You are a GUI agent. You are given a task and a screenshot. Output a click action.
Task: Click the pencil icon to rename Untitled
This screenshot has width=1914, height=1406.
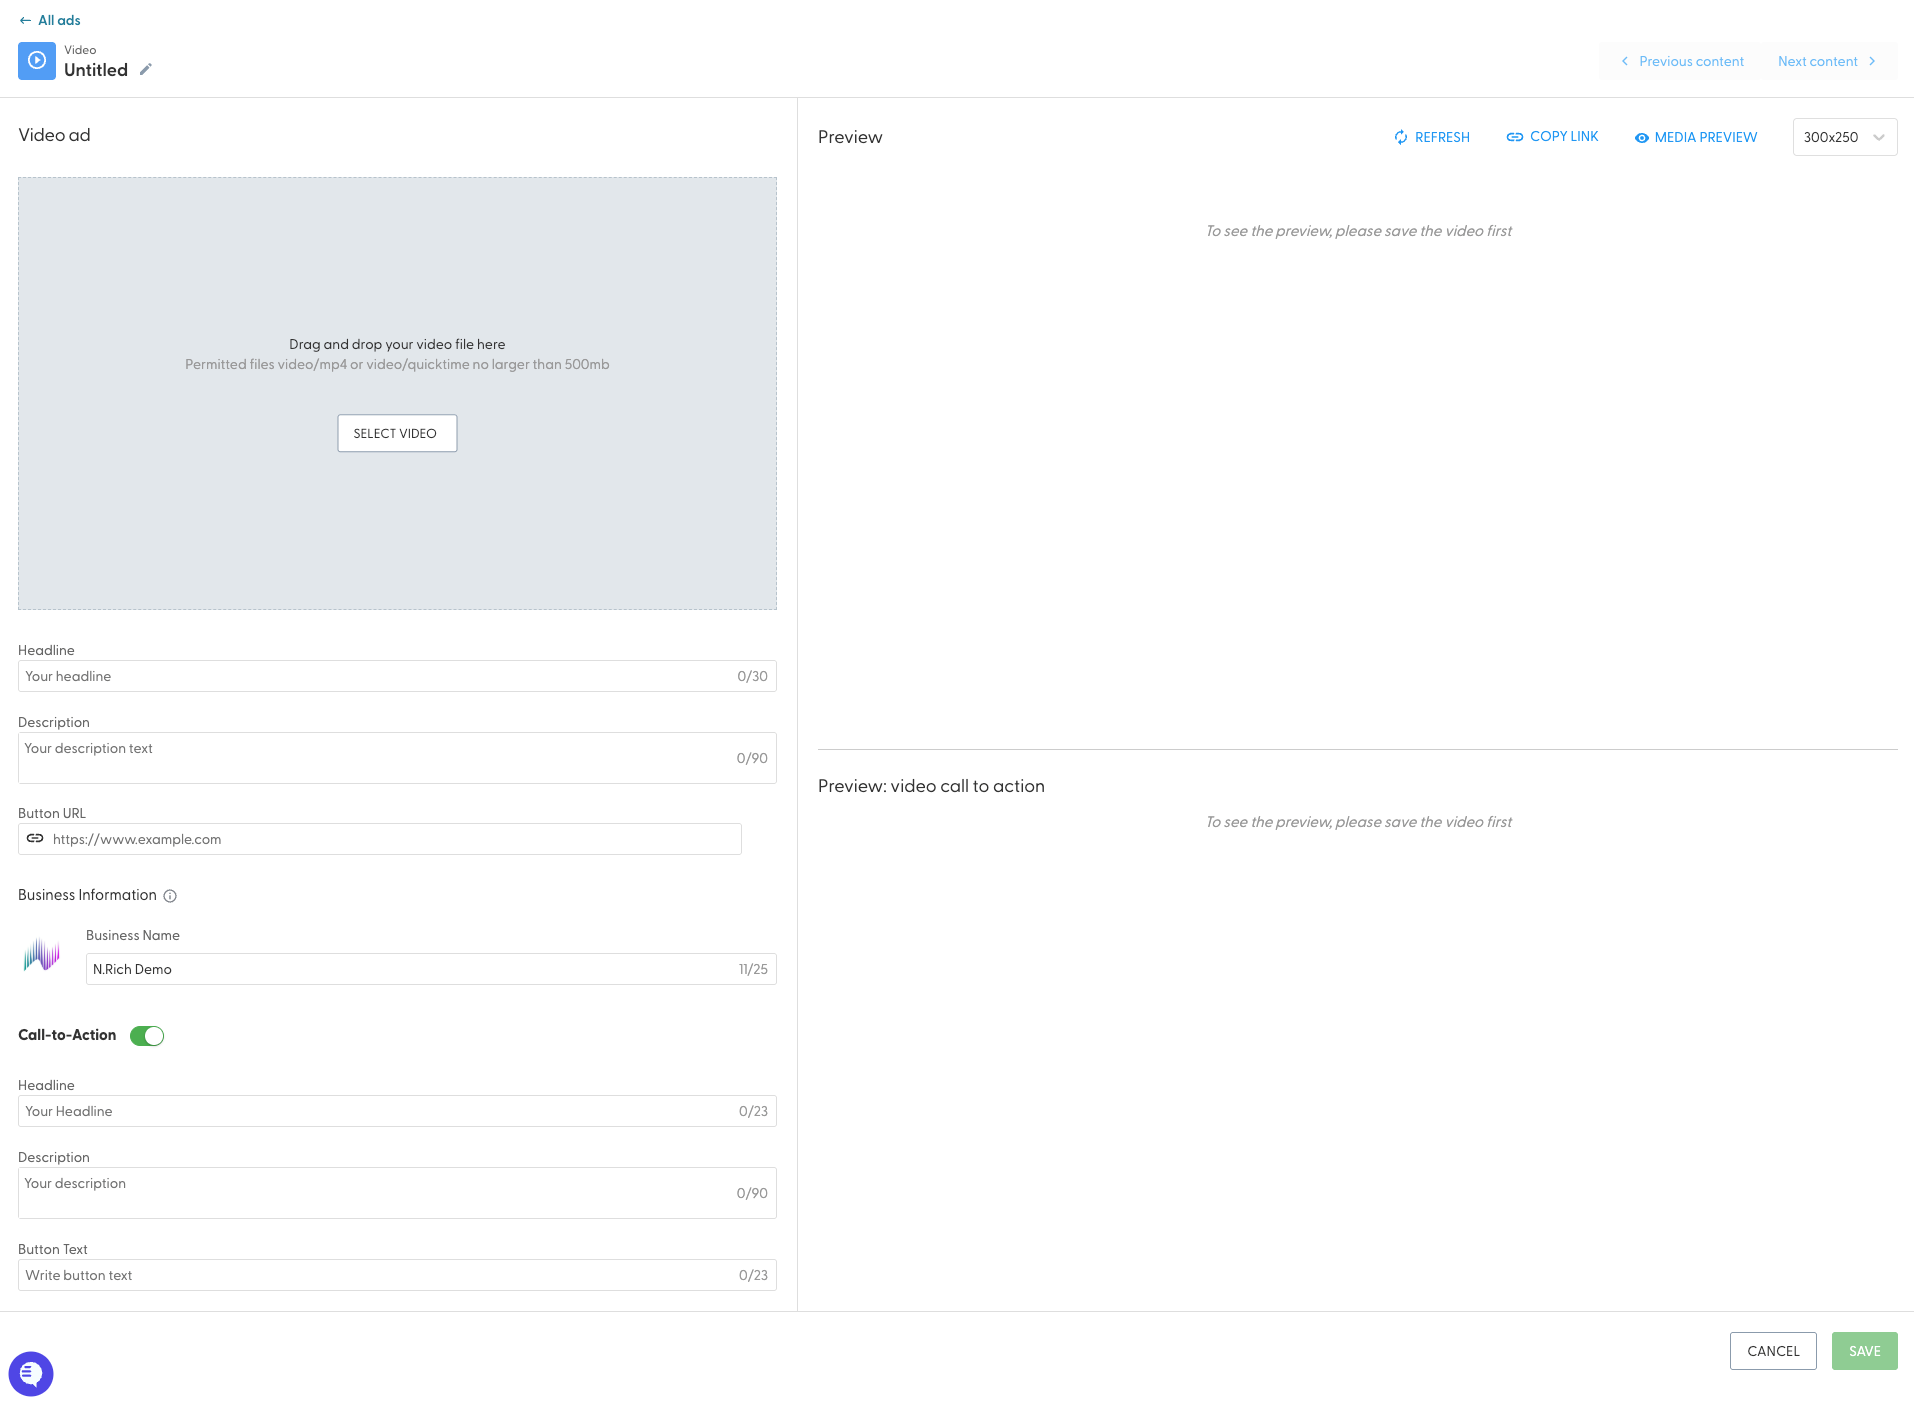click(x=146, y=69)
